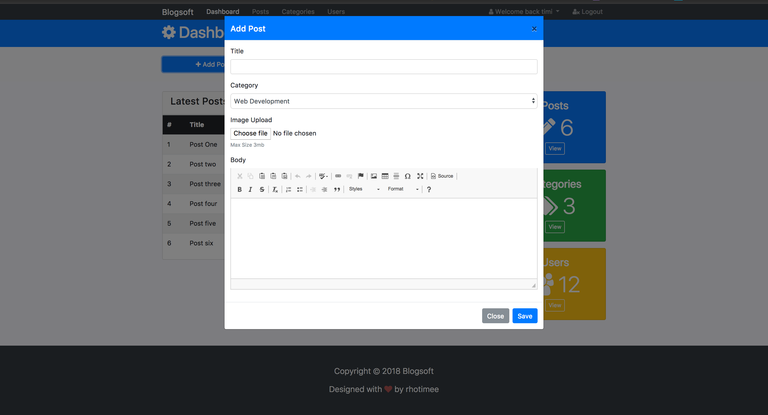Save the new post
This screenshot has width=768, height=415.
525,316
